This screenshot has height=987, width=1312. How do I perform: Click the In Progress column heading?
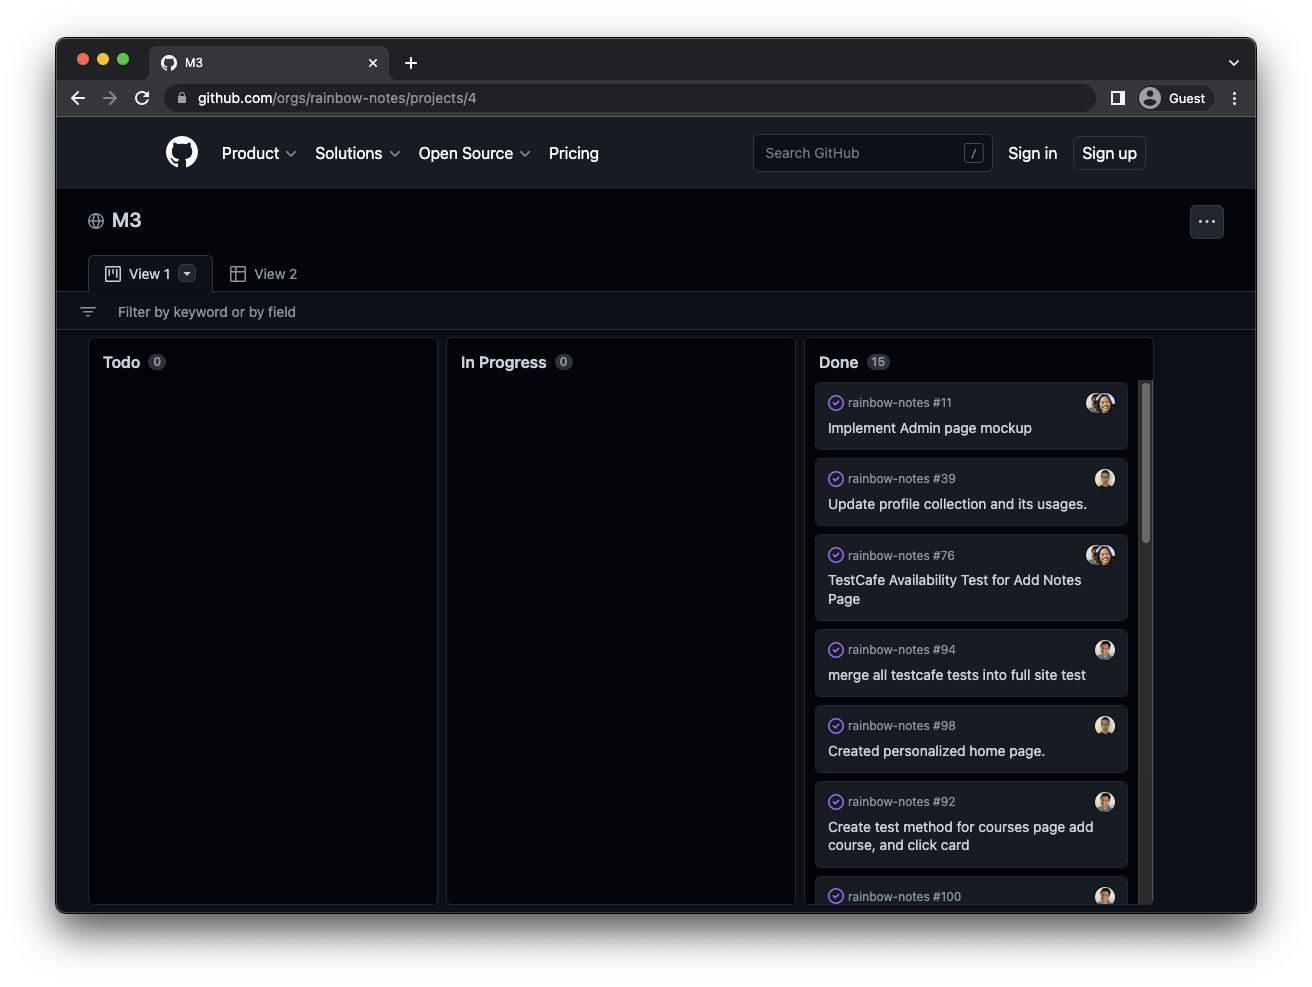click(504, 362)
